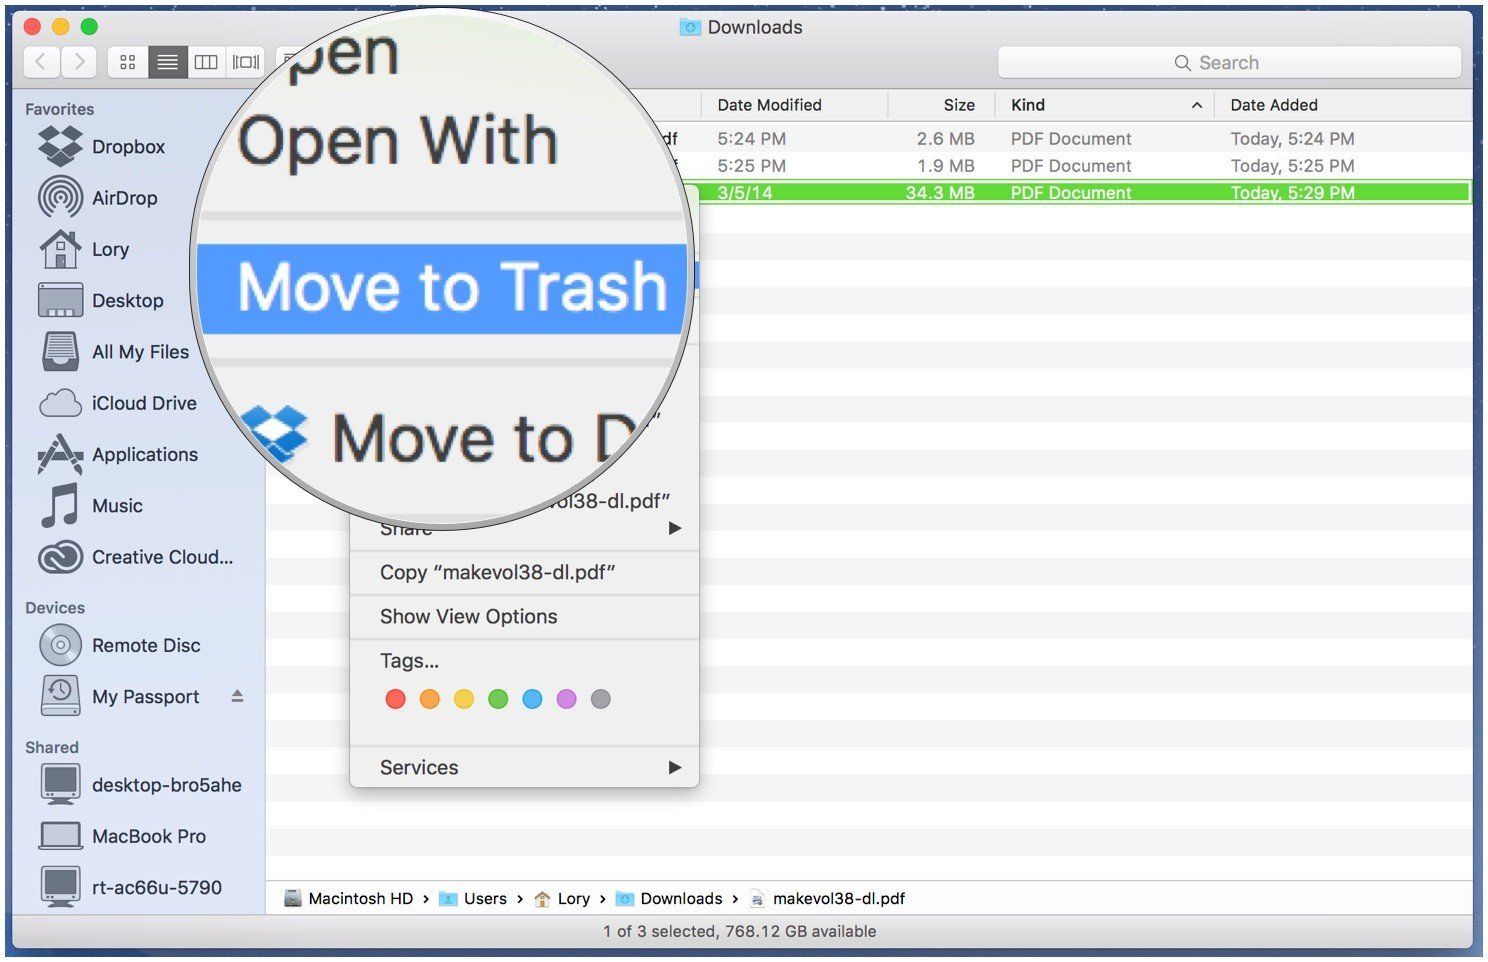Screen dimensions: 1488x962
Task: Choose Show View Options in context menu
Action: coord(468,617)
